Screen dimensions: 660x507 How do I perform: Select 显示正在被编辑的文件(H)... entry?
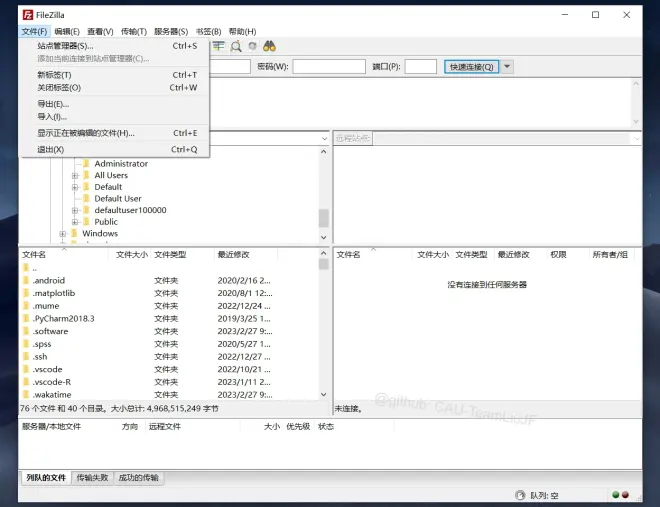[114, 133]
